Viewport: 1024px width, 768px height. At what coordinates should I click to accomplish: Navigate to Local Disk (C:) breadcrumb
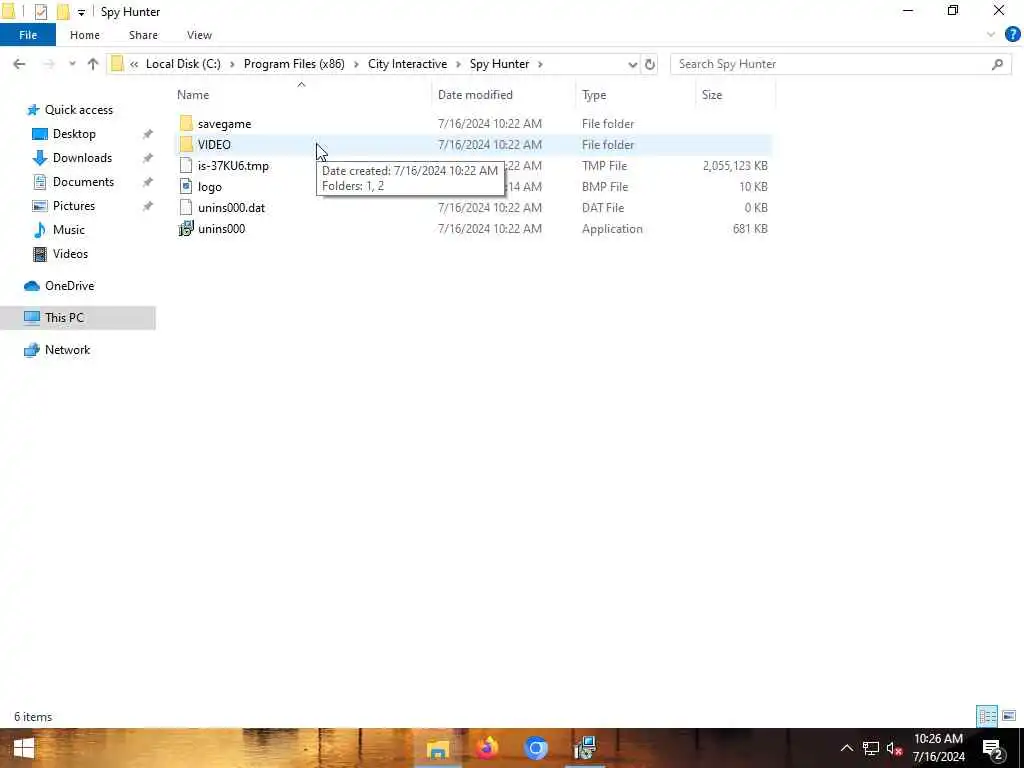(x=183, y=64)
